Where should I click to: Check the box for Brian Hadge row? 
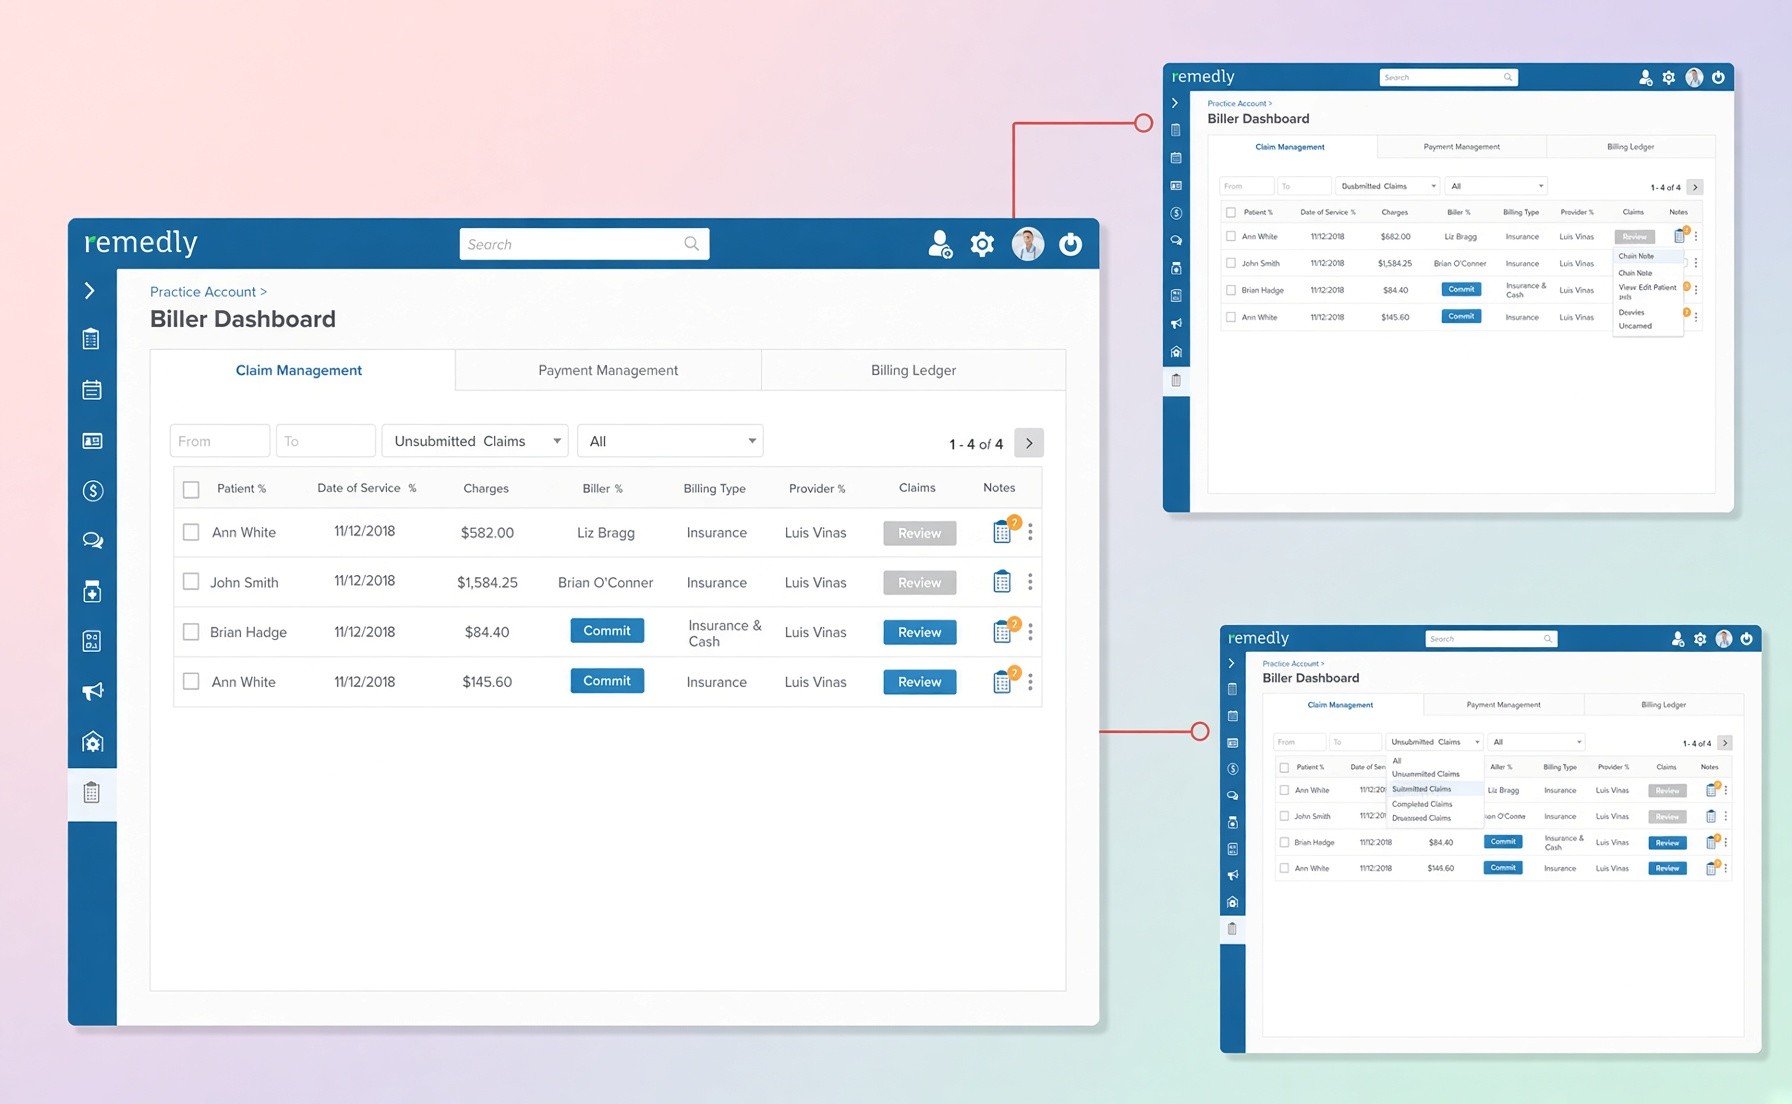[x=191, y=632]
